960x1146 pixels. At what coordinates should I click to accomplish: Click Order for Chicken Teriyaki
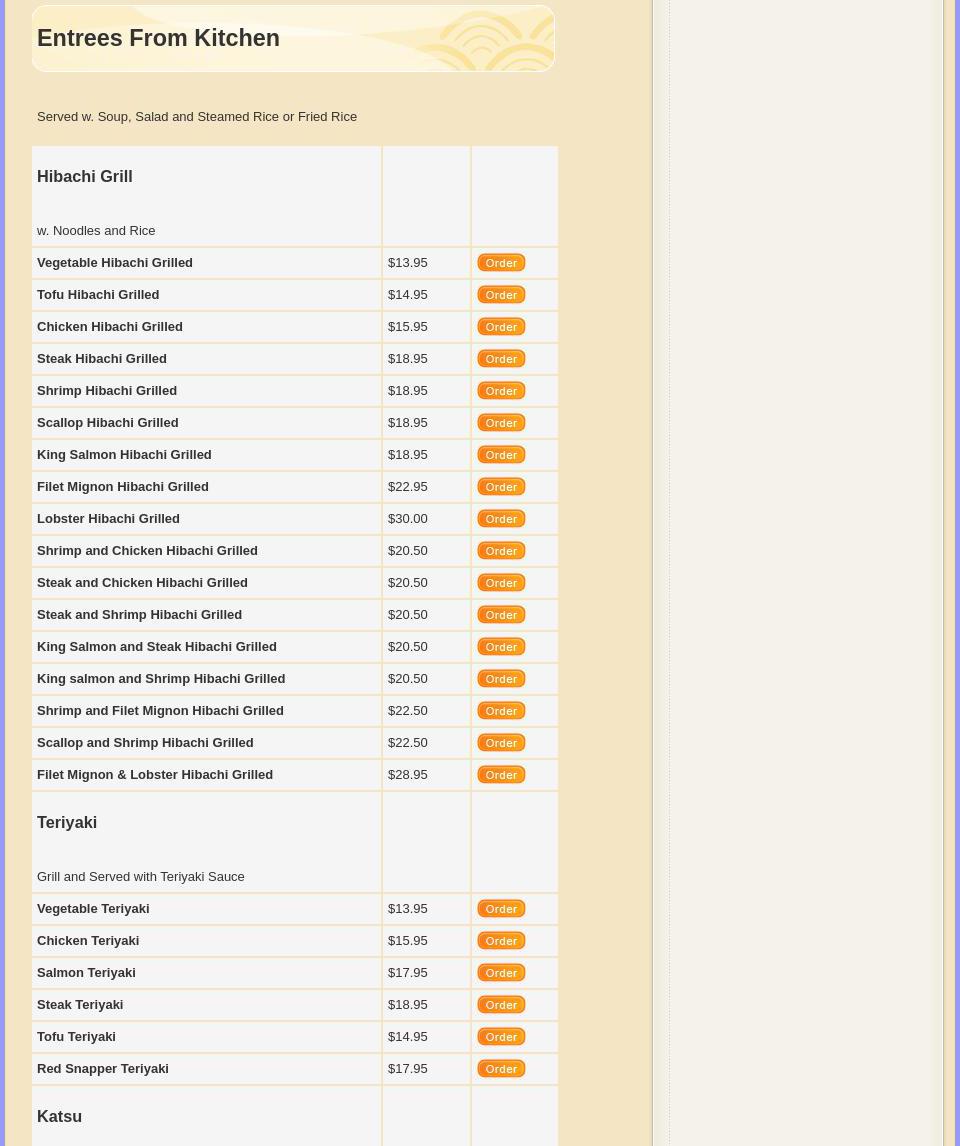pyautogui.click(x=501, y=941)
